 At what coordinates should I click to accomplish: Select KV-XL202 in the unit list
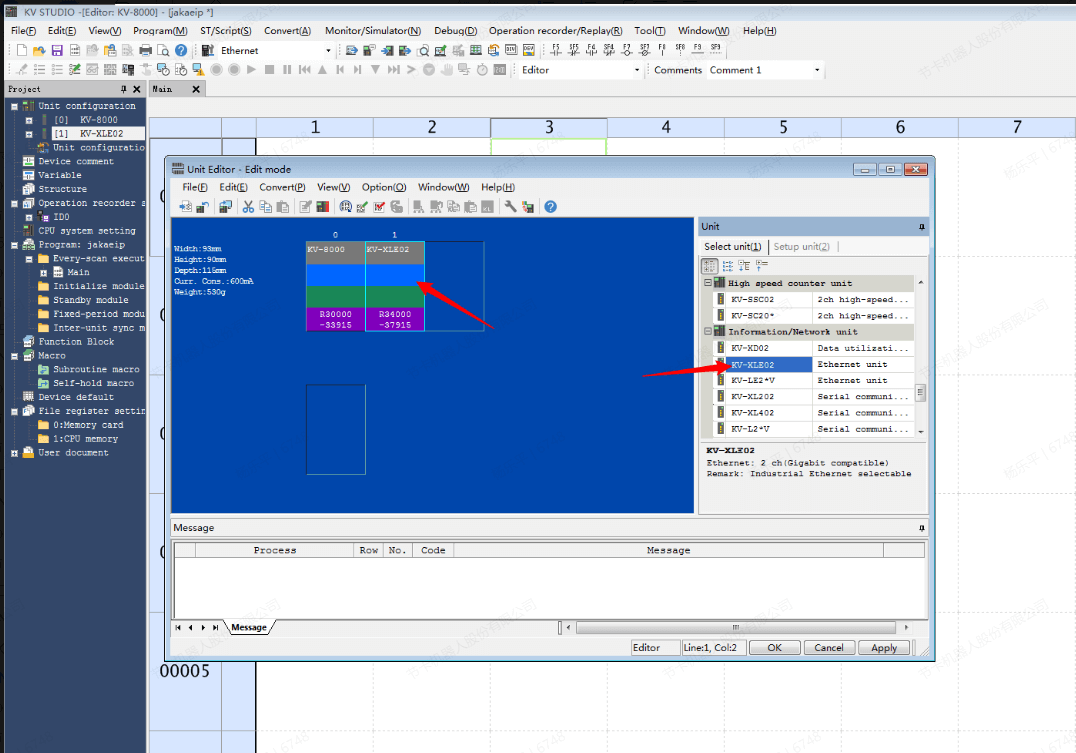tap(752, 397)
